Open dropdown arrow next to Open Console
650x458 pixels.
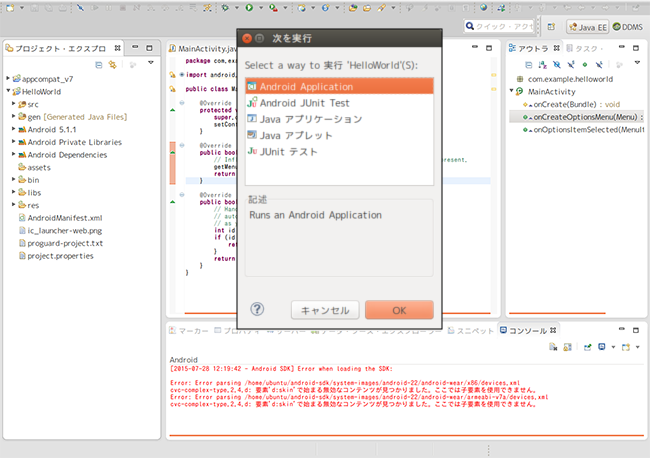point(638,347)
